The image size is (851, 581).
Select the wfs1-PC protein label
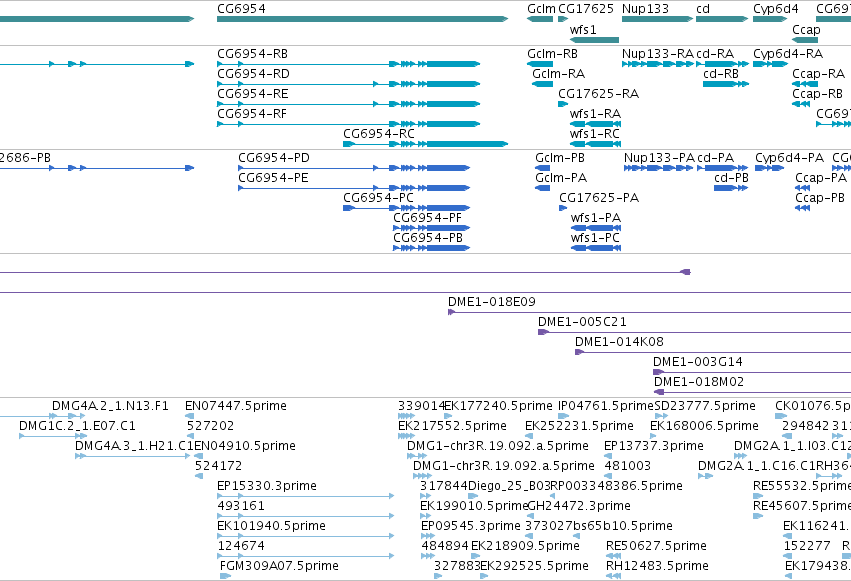click(x=595, y=238)
